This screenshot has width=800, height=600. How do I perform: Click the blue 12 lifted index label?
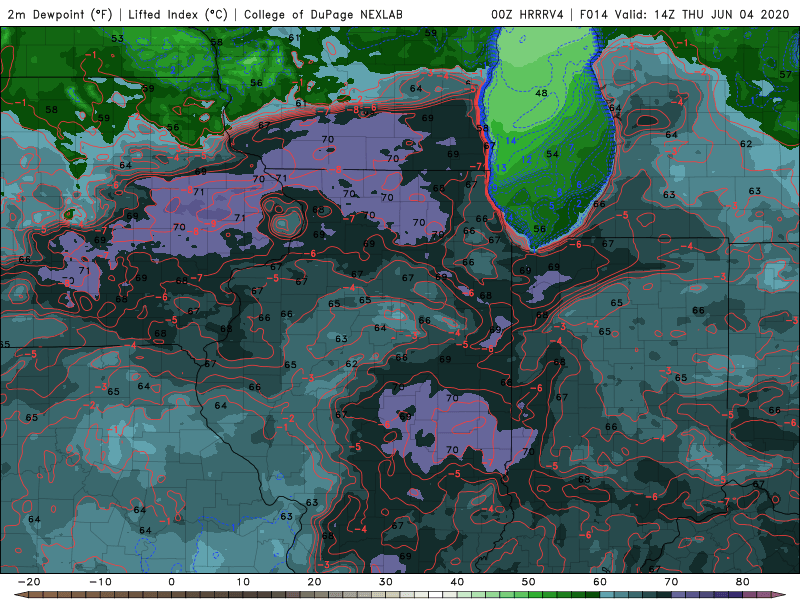527,160
